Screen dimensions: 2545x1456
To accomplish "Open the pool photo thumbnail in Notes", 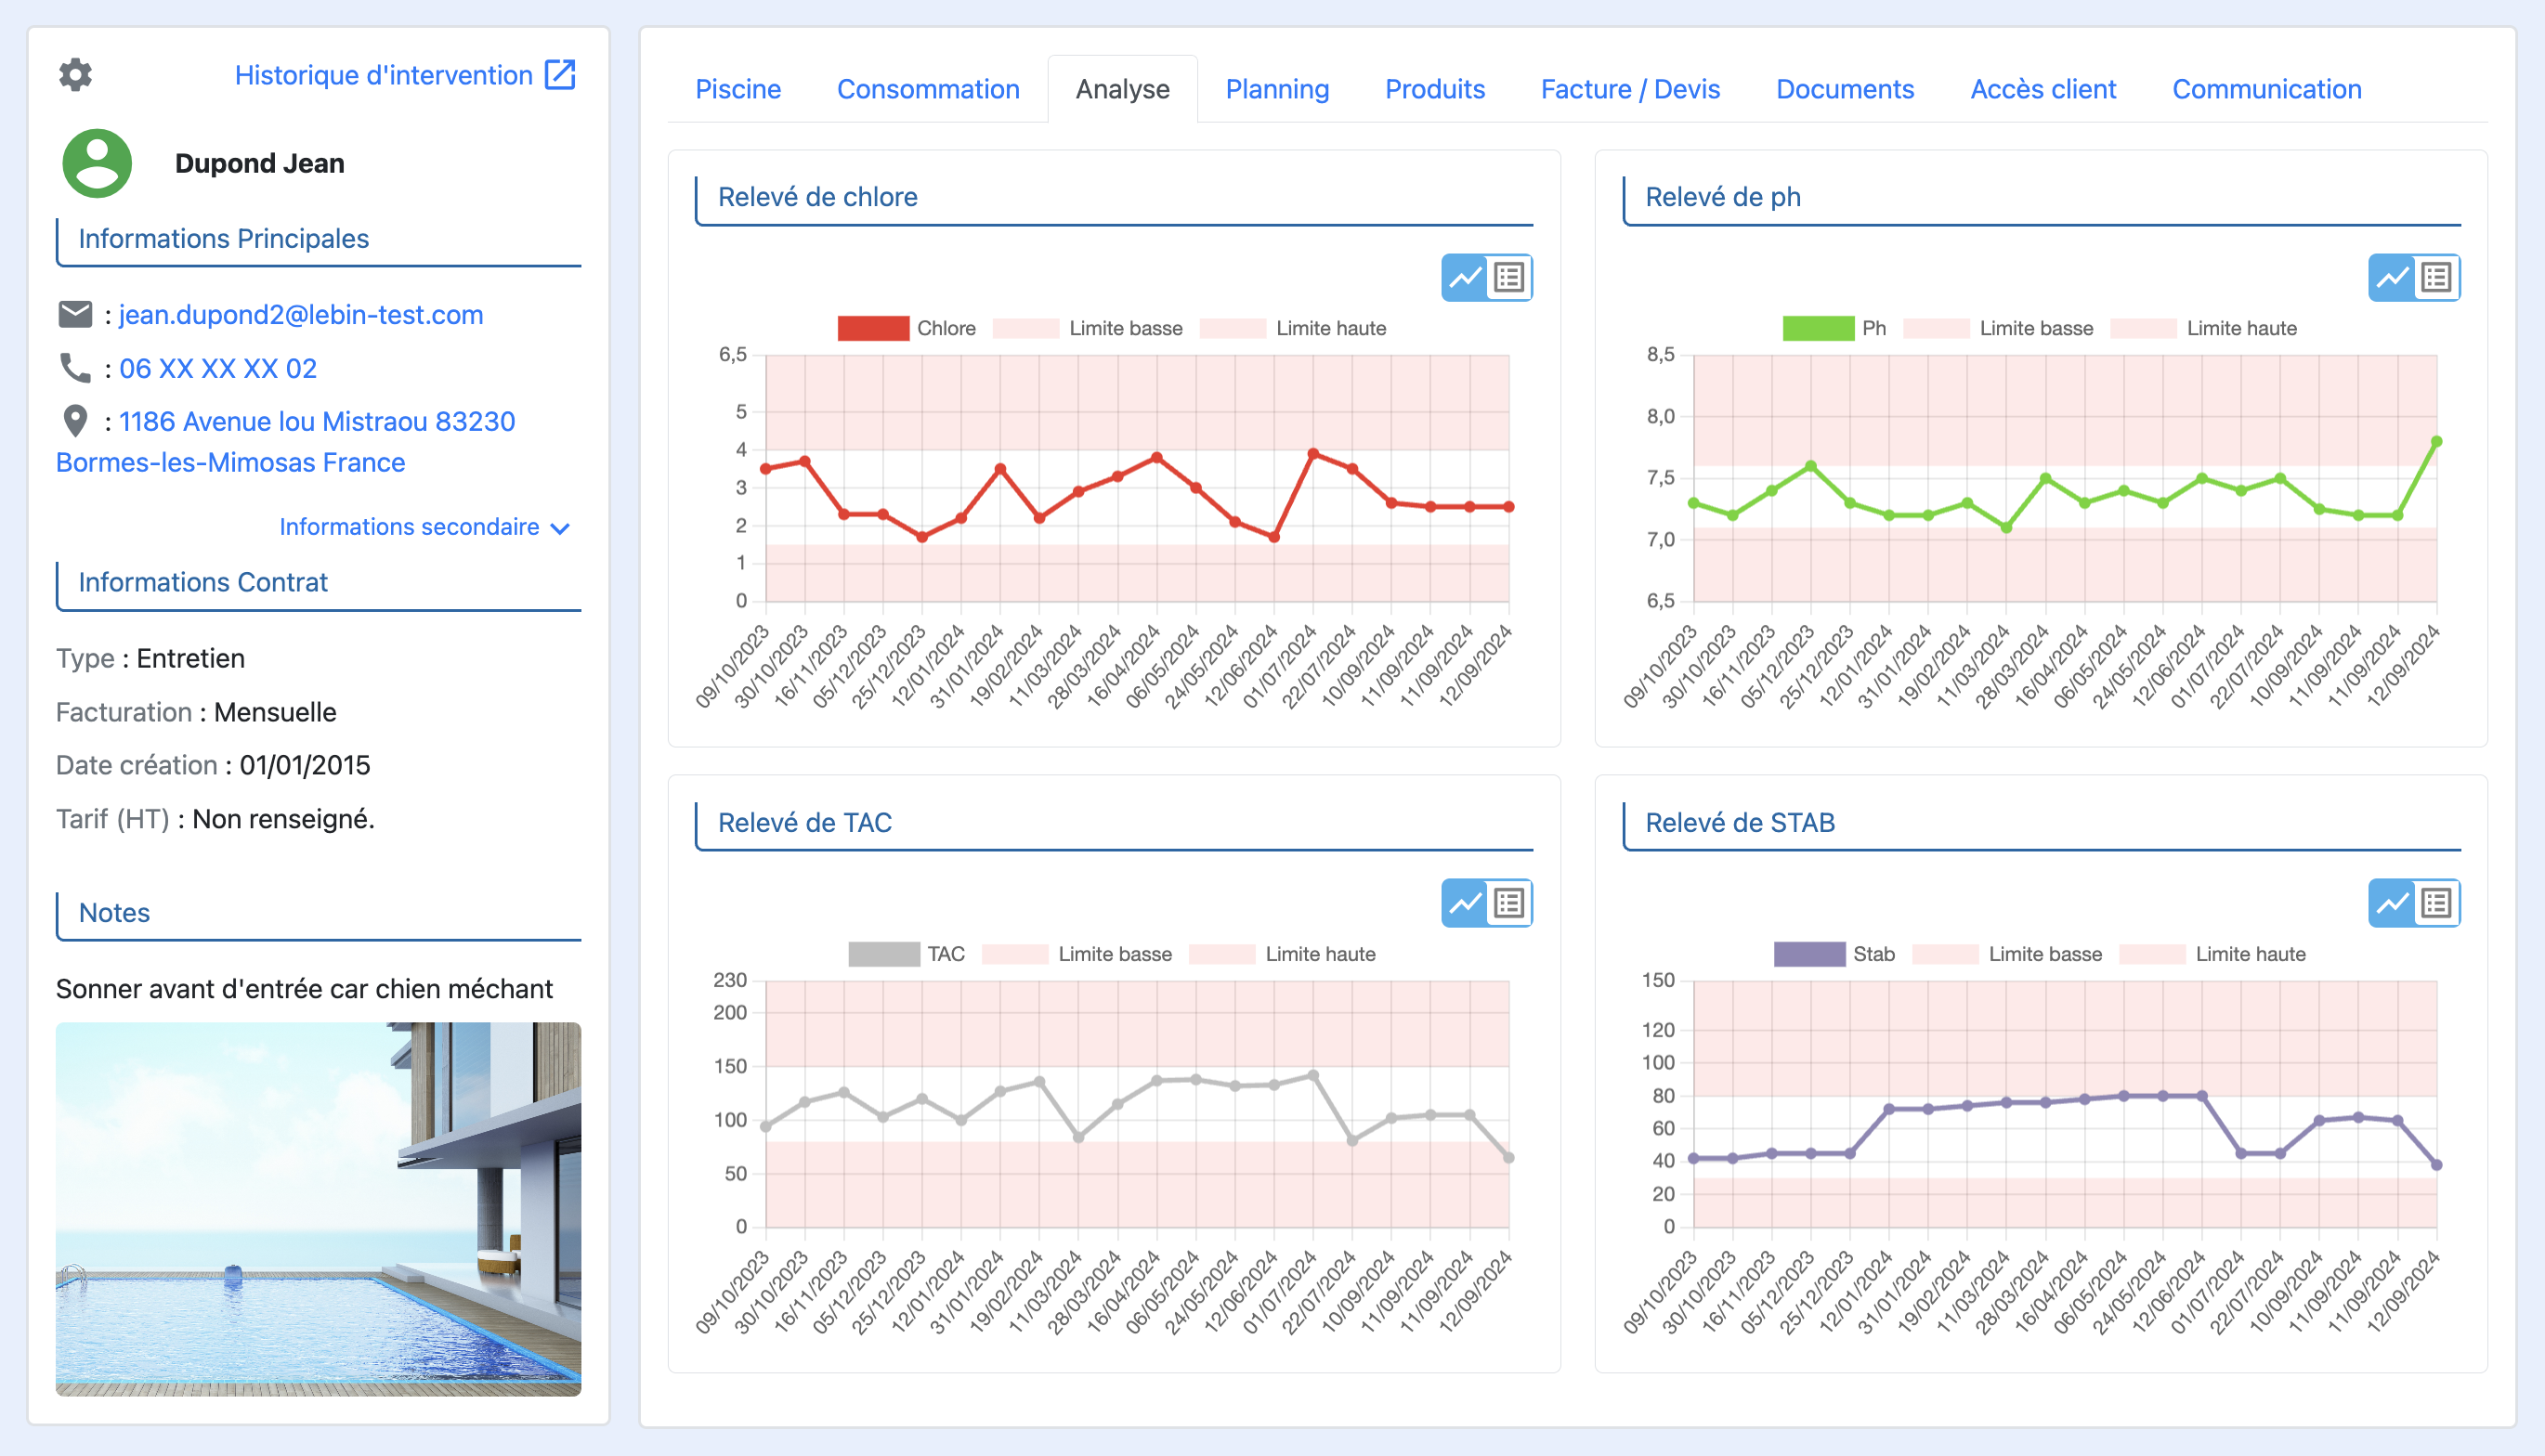I will [x=318, y=1208].
